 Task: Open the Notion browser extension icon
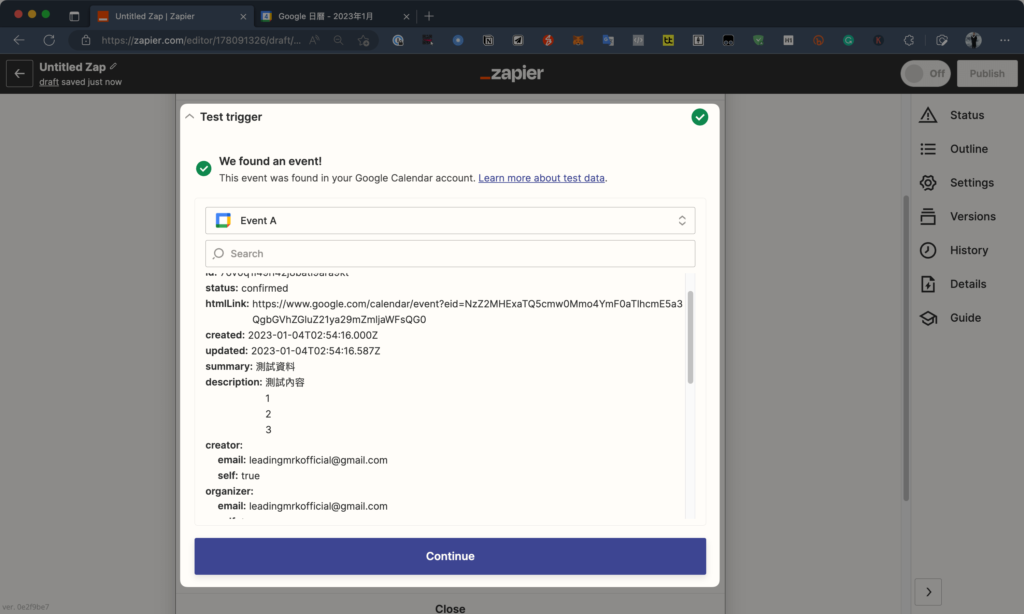[488, 40]
